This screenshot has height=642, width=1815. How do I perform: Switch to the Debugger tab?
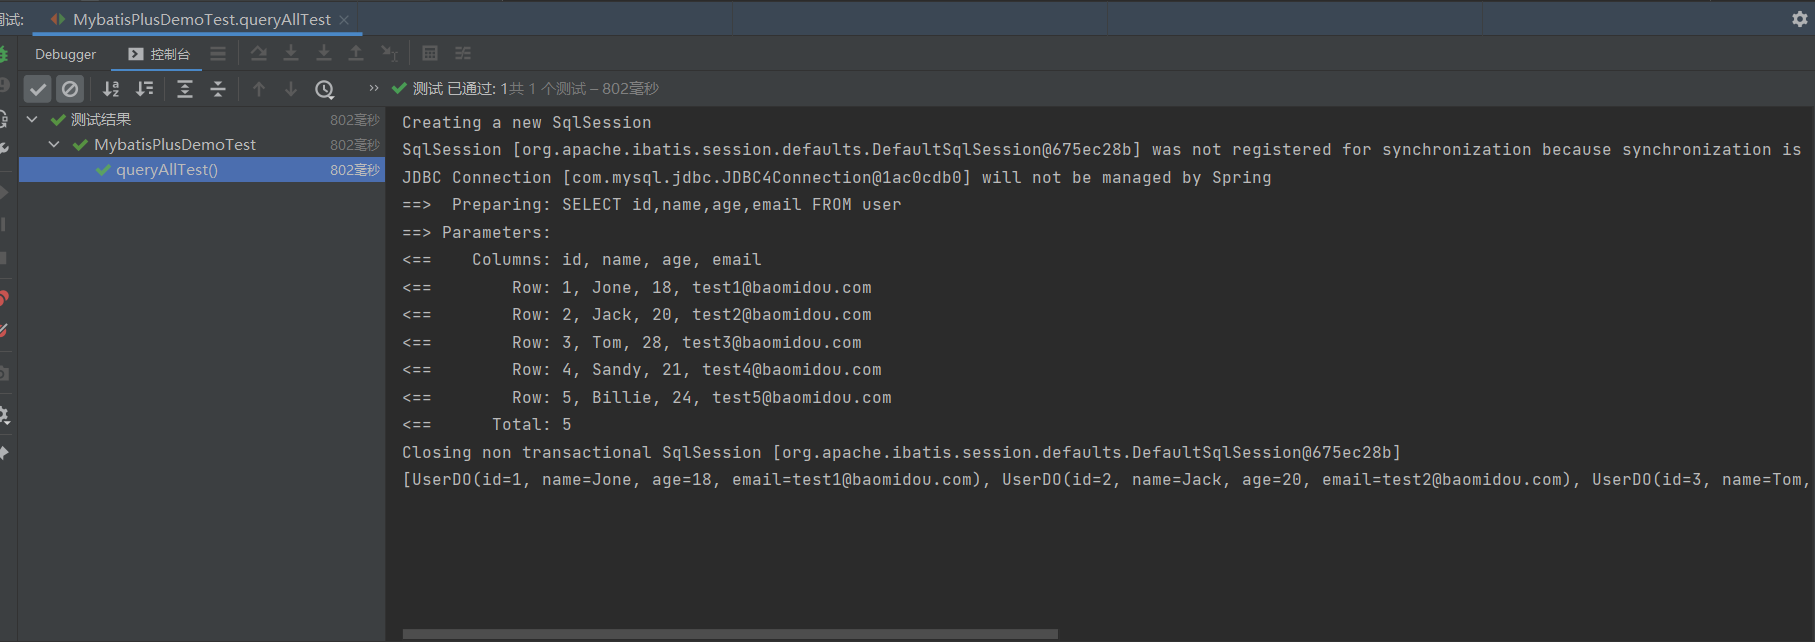[x=65, y=54]
